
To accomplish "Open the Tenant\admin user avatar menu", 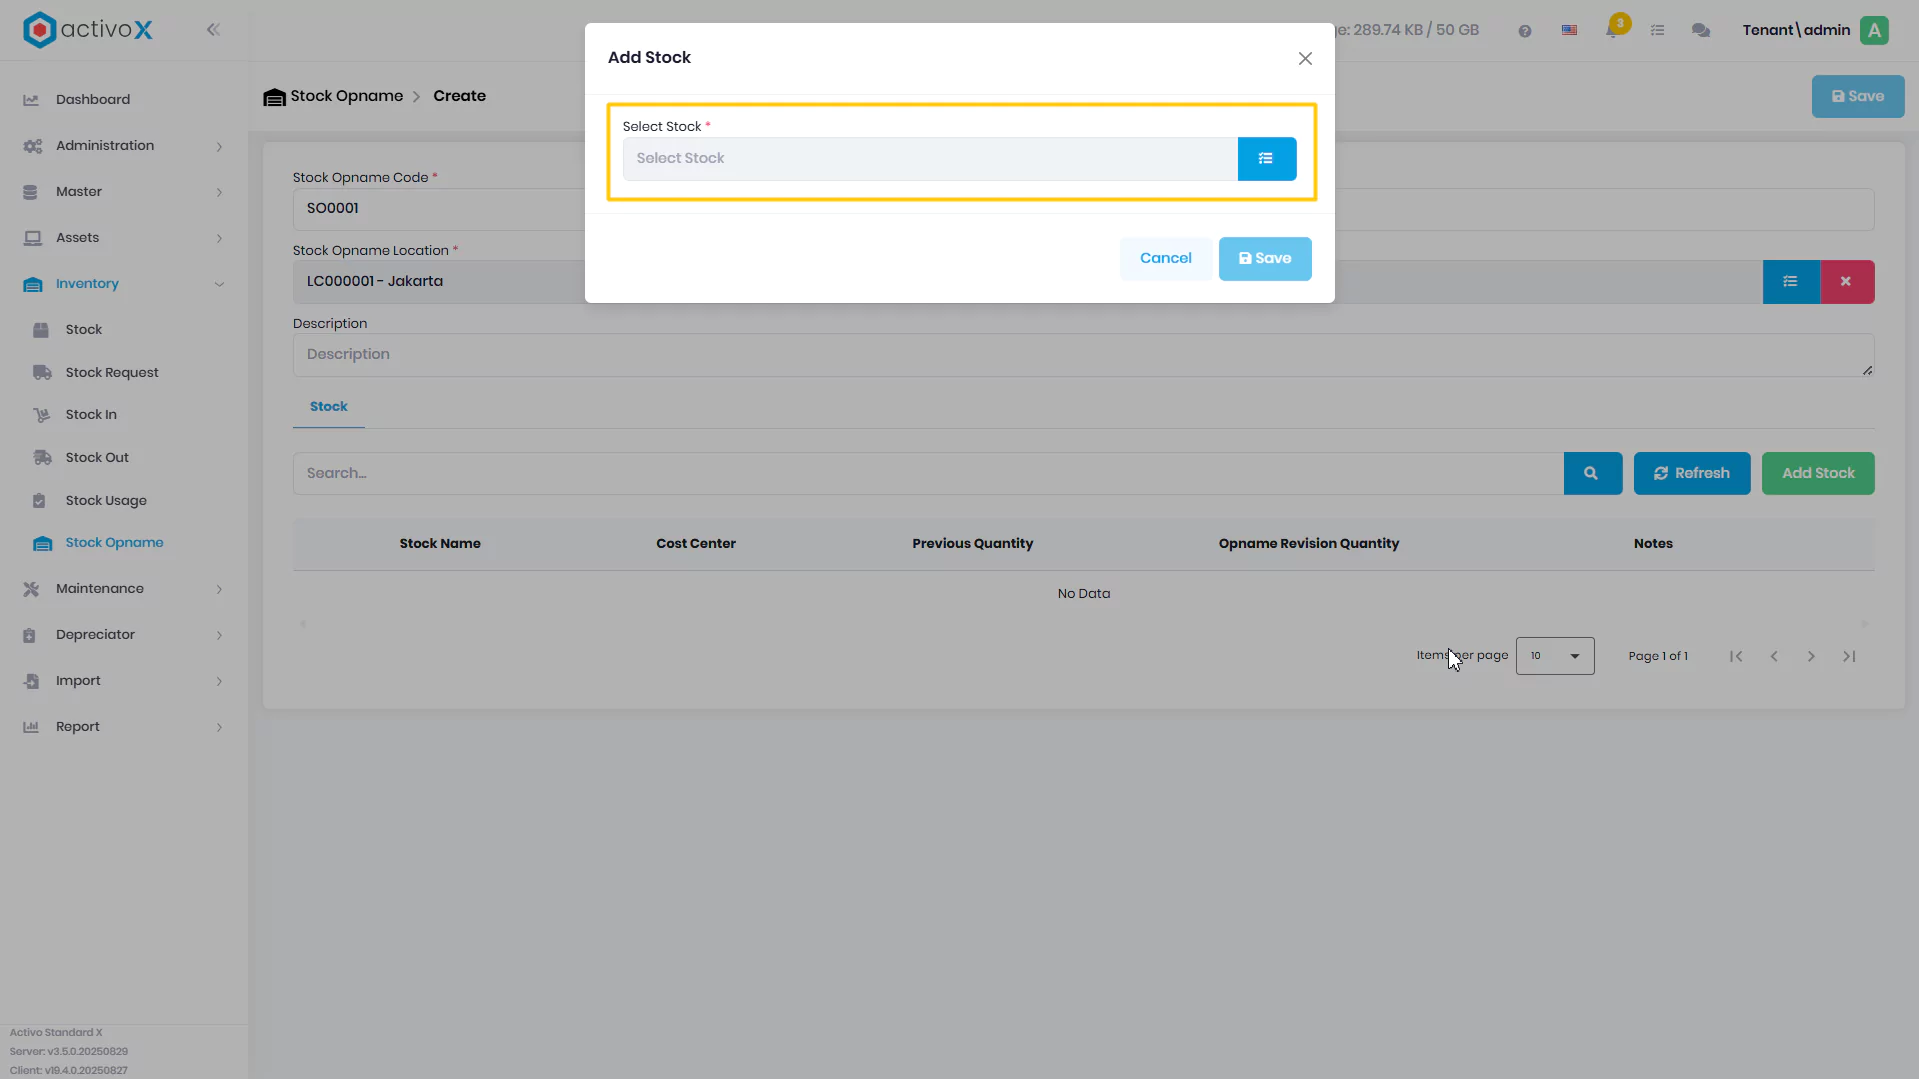I will (1874, 31).
